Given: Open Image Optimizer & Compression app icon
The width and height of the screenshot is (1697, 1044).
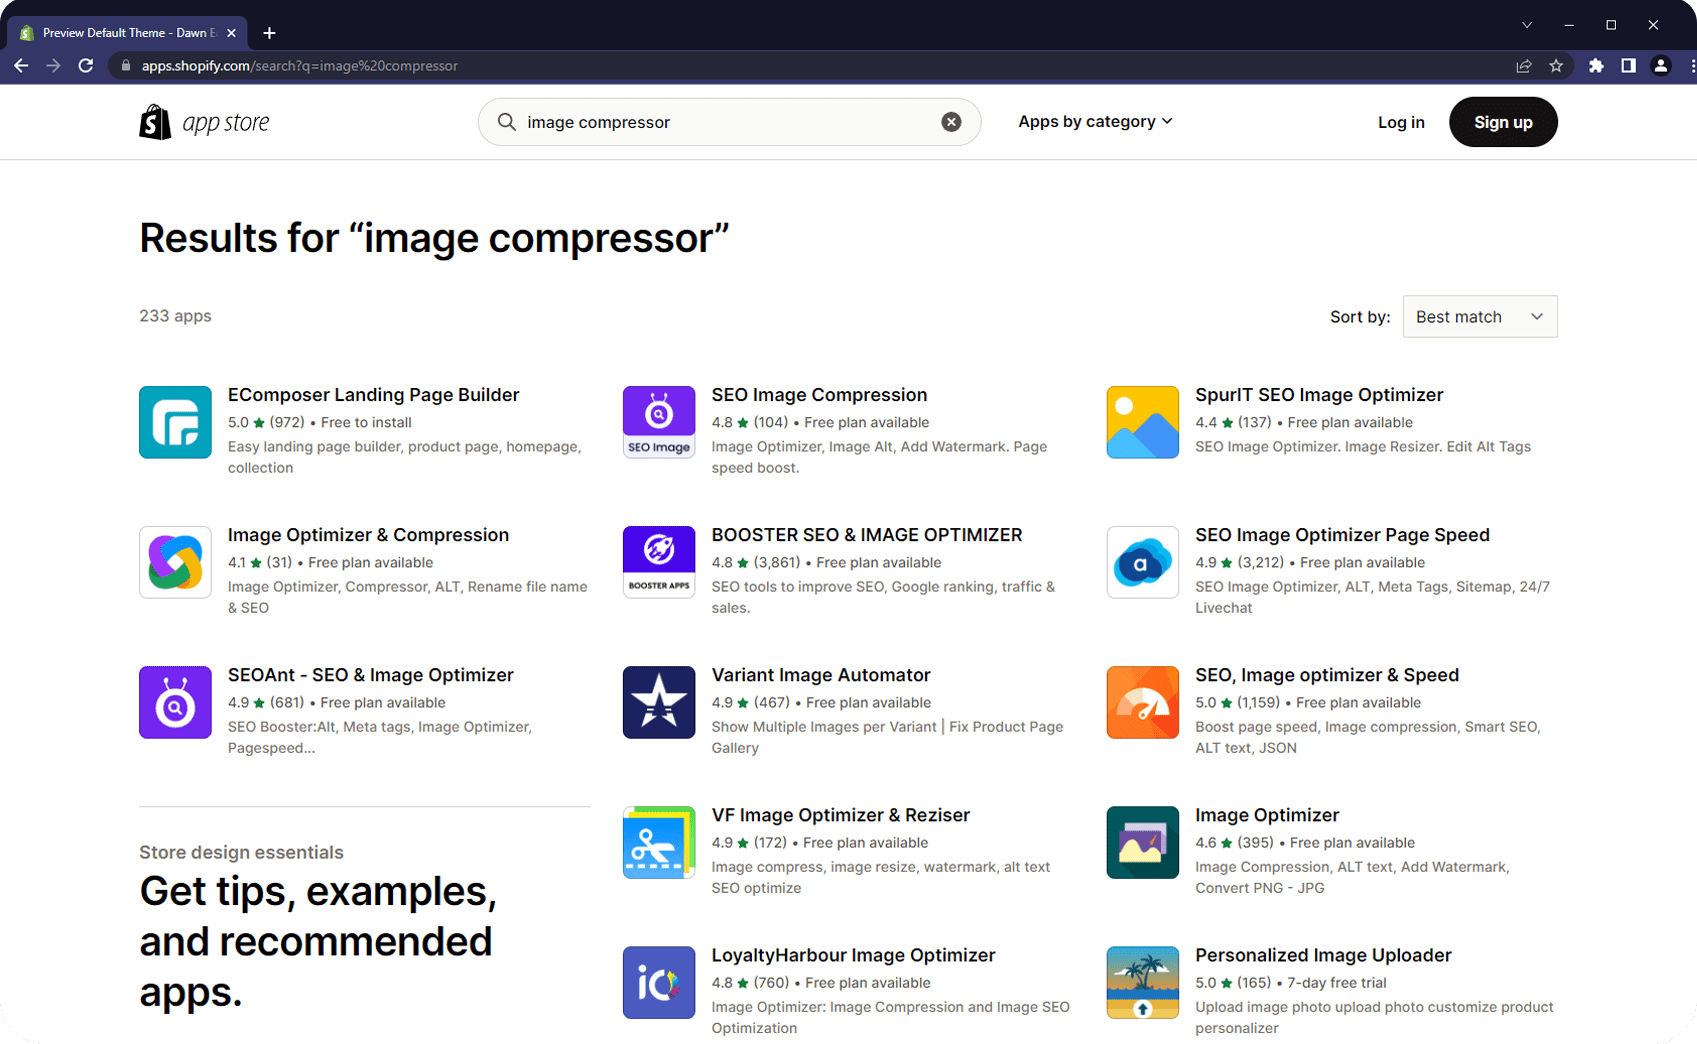Looking at the screenshot, I should click(175, 562).
